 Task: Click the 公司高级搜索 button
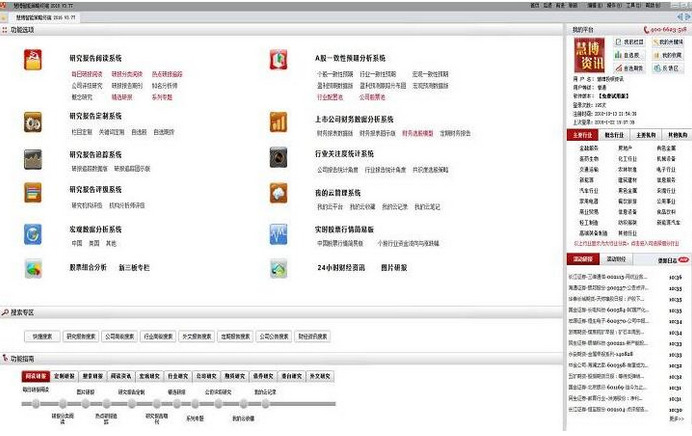click(119, 336)
